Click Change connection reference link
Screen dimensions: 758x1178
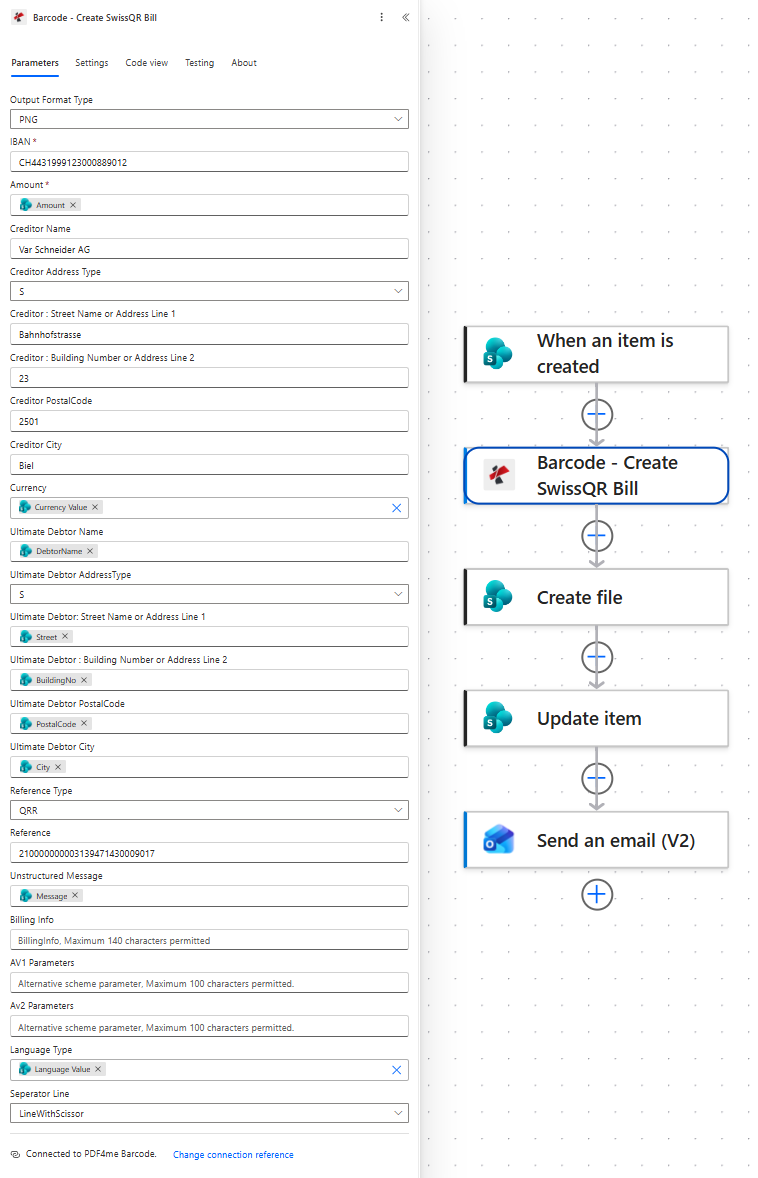(233, 1155)
